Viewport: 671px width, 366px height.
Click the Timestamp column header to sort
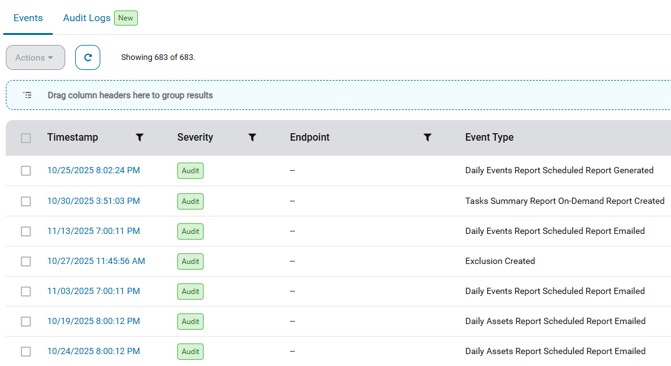73,137
